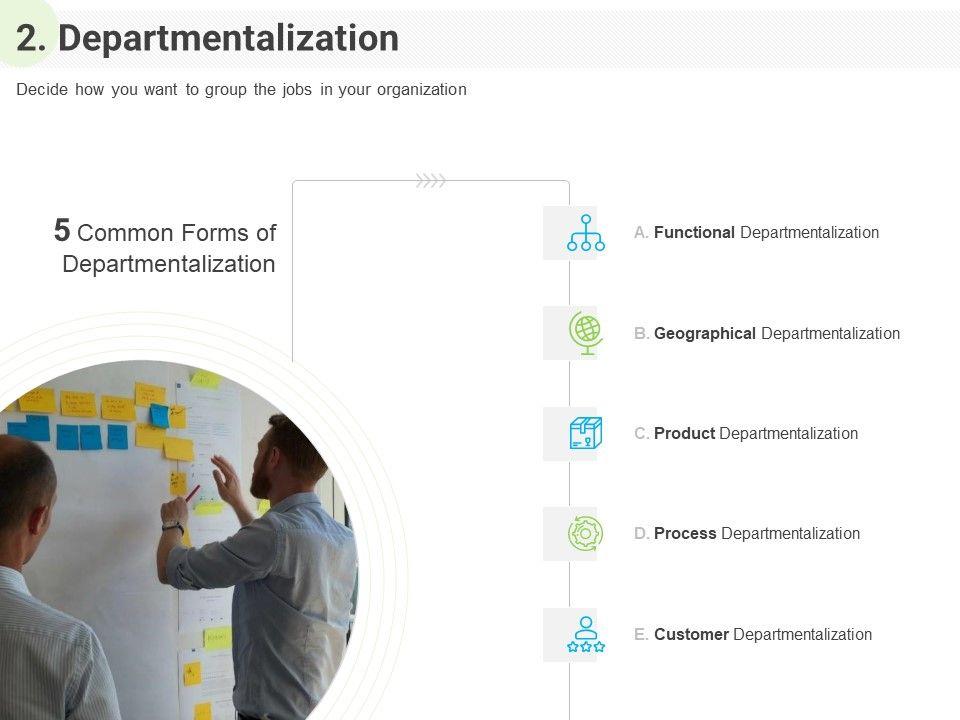Select the subtitle about grouping jobs

pyautogui.click(x=241, y=90)
